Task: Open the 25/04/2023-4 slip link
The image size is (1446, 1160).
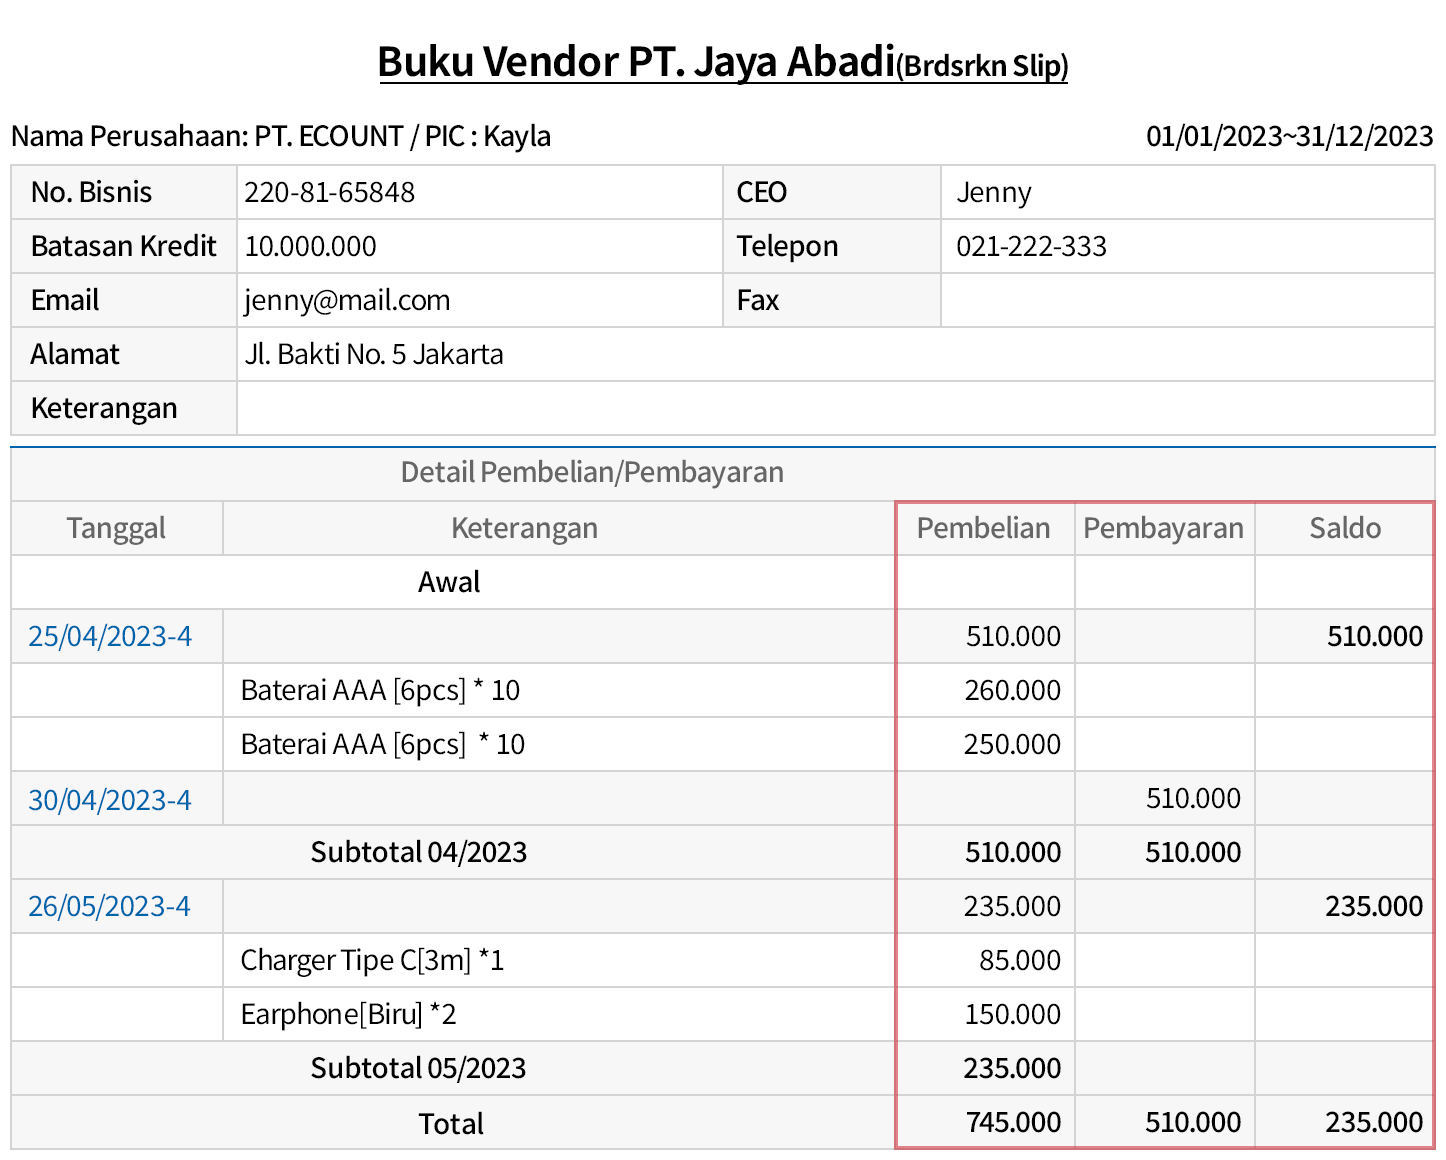Action: pos(110,636)
